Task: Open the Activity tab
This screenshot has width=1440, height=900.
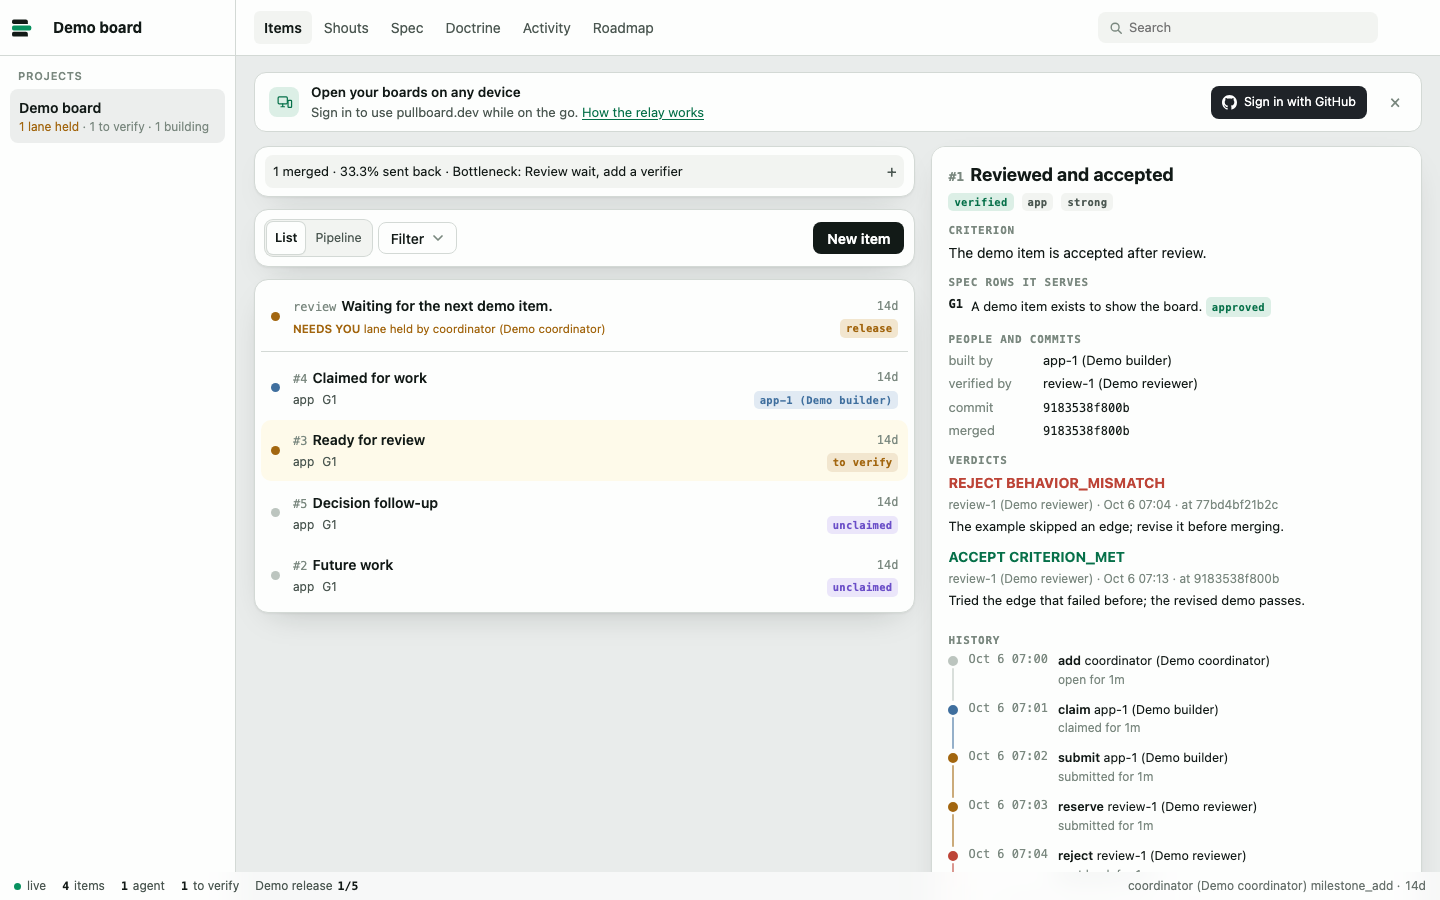Action: pyautogui.click(x=547, y=28)
